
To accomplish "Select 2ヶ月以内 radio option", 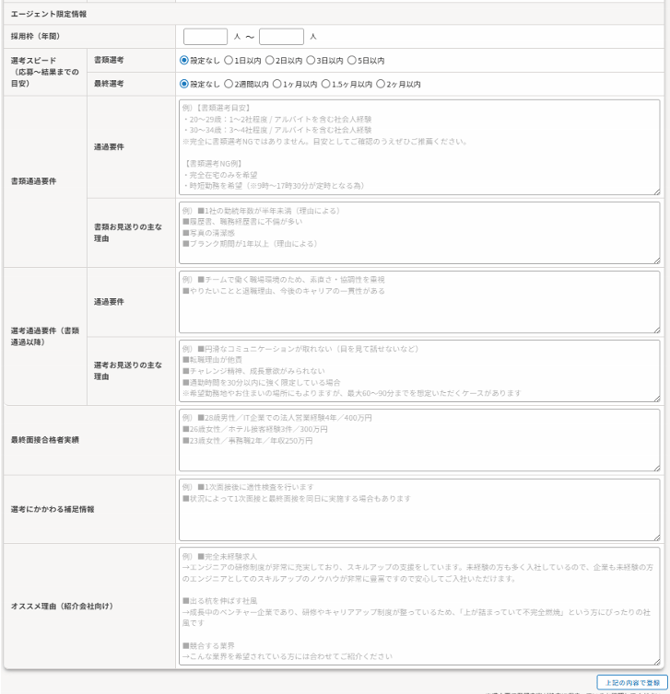I will pyautogui.click(x=376, y=85).
